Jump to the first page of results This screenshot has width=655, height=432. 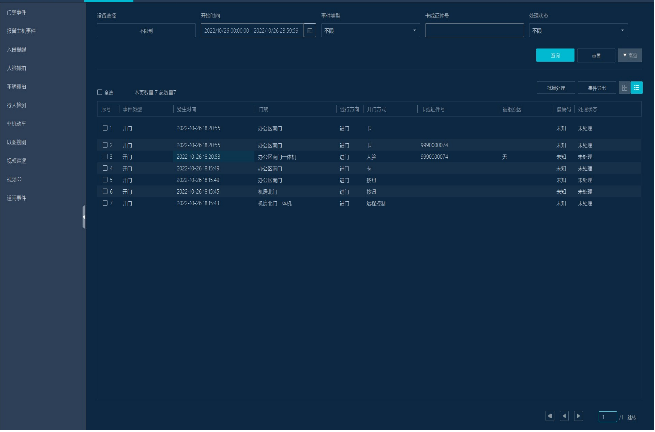click(549, 415)
